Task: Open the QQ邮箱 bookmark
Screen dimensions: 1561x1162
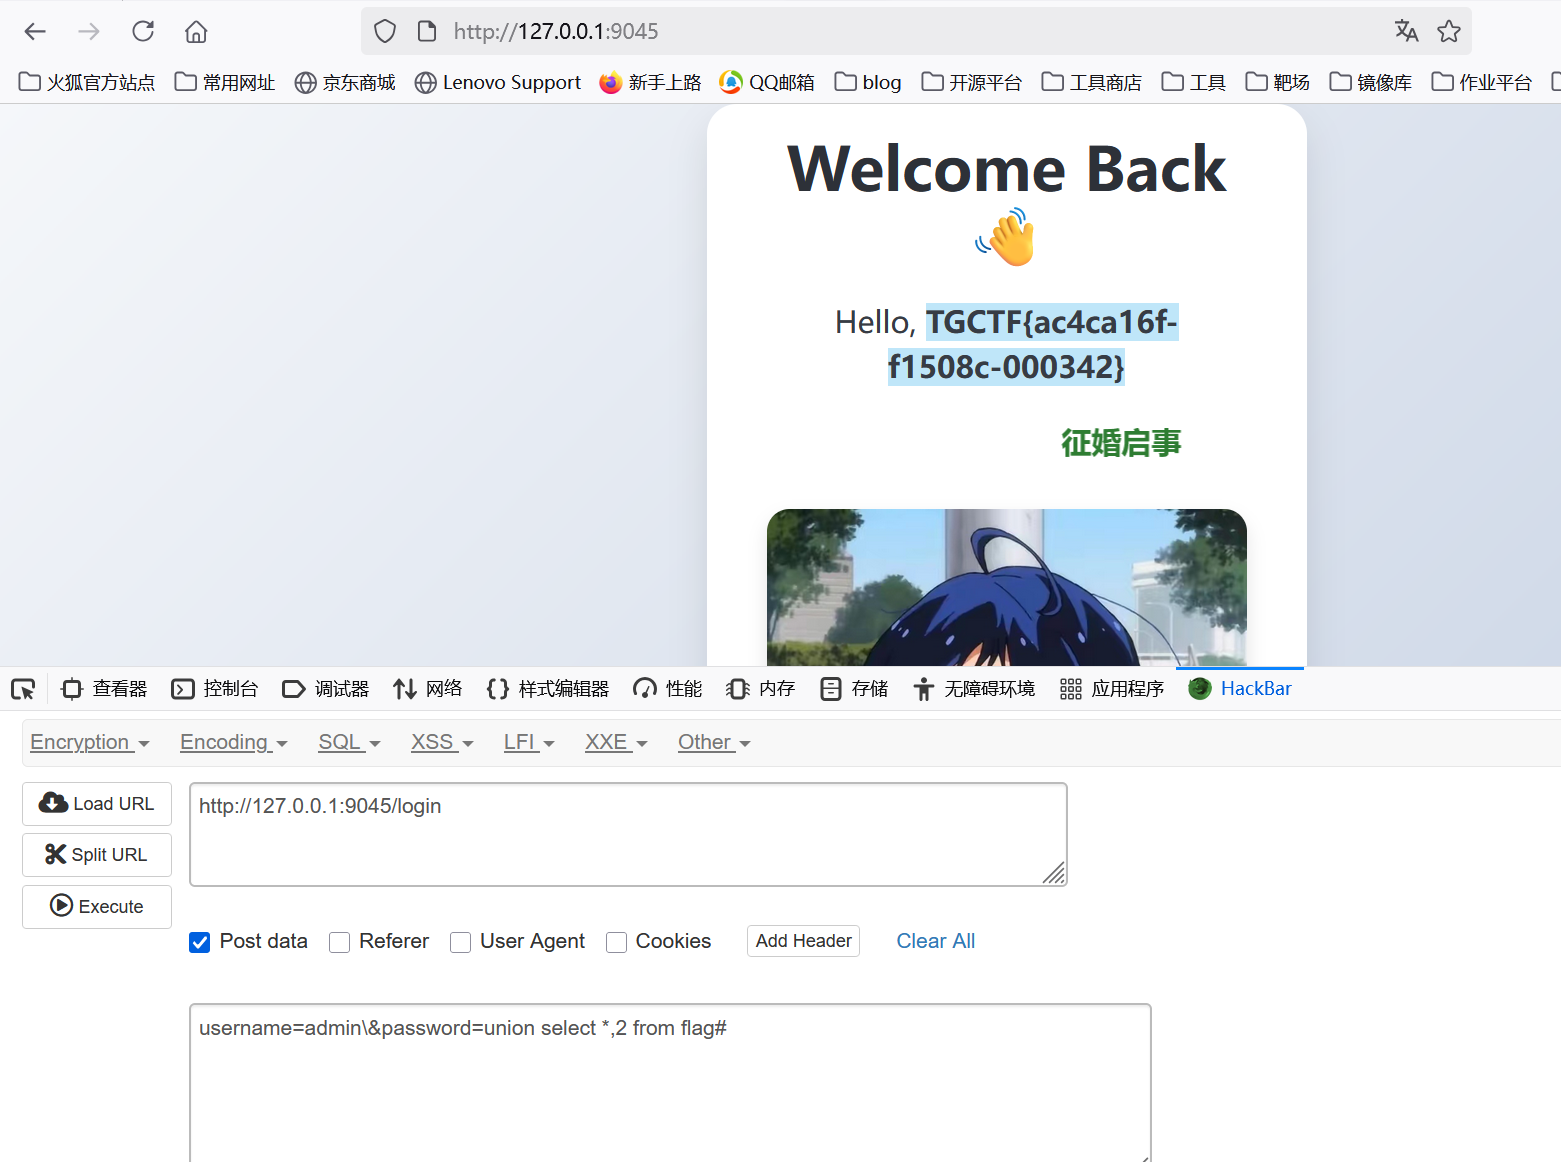Action: [x=767, y=82]
